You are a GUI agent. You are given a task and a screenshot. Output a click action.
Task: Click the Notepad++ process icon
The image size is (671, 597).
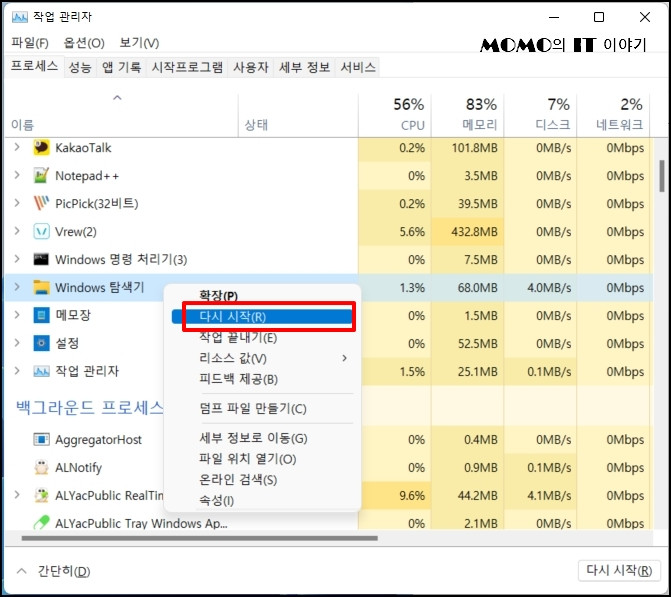(x=41, y=176)
